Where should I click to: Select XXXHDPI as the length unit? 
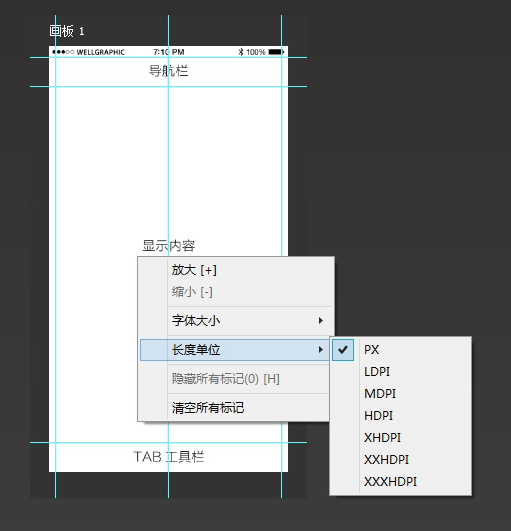click(401, 482)
